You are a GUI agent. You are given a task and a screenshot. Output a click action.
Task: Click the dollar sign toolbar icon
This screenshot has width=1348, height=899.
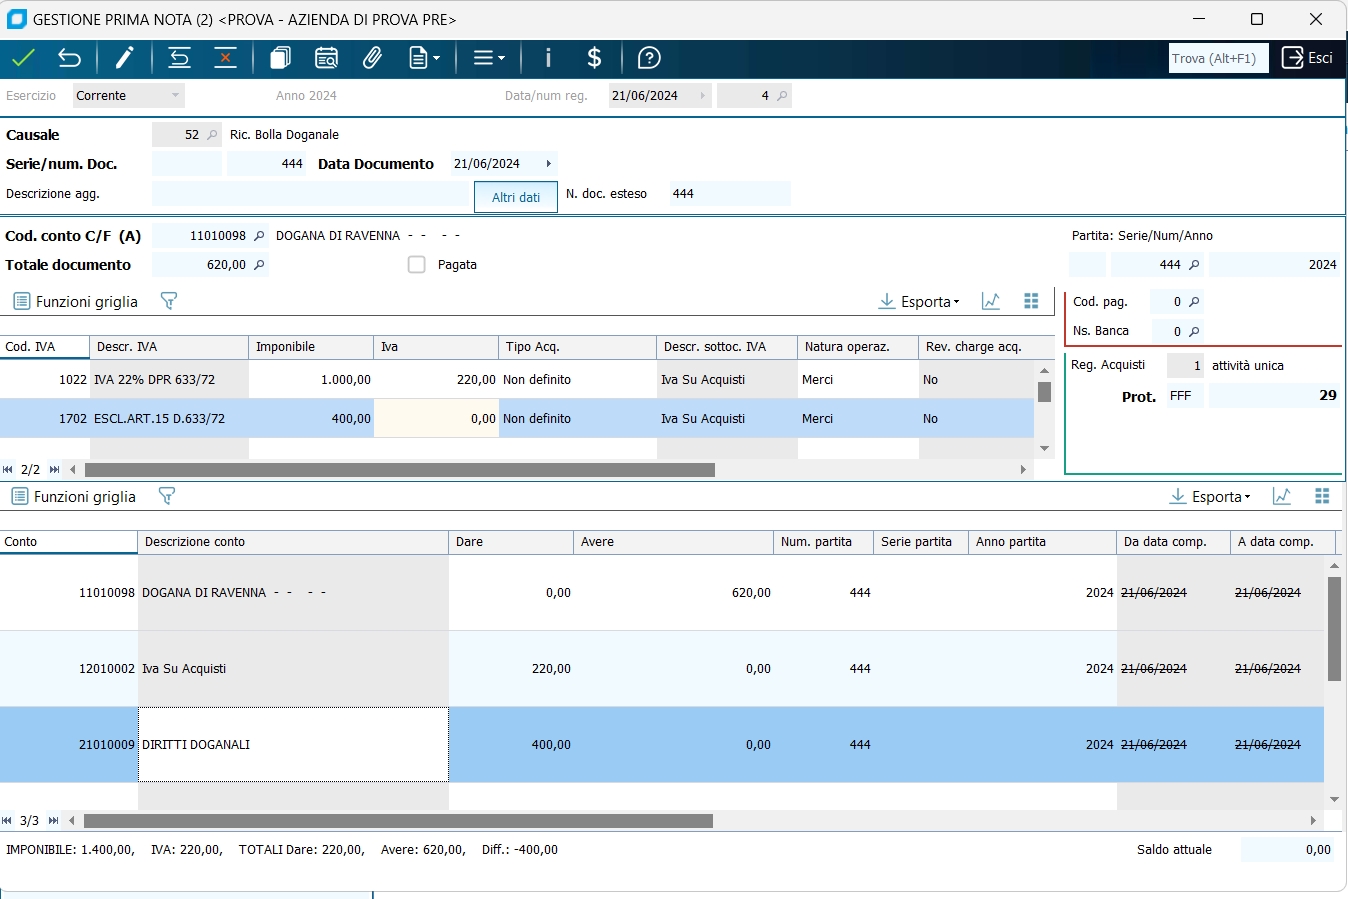[594, 58]
